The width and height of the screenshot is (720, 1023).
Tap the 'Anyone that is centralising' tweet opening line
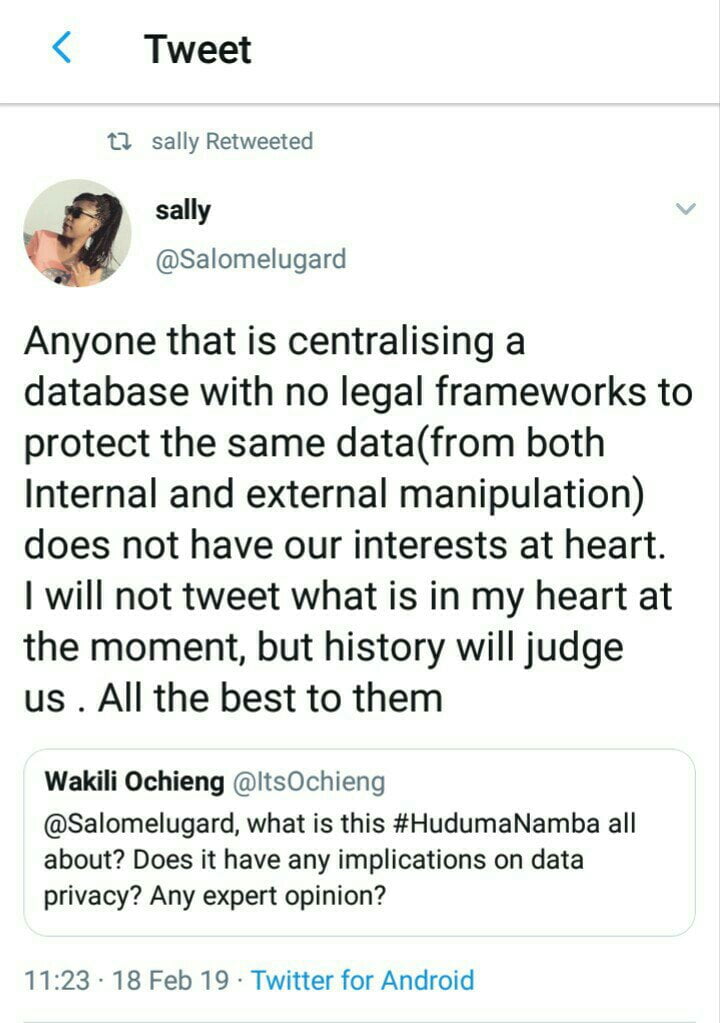coord(274,342)
